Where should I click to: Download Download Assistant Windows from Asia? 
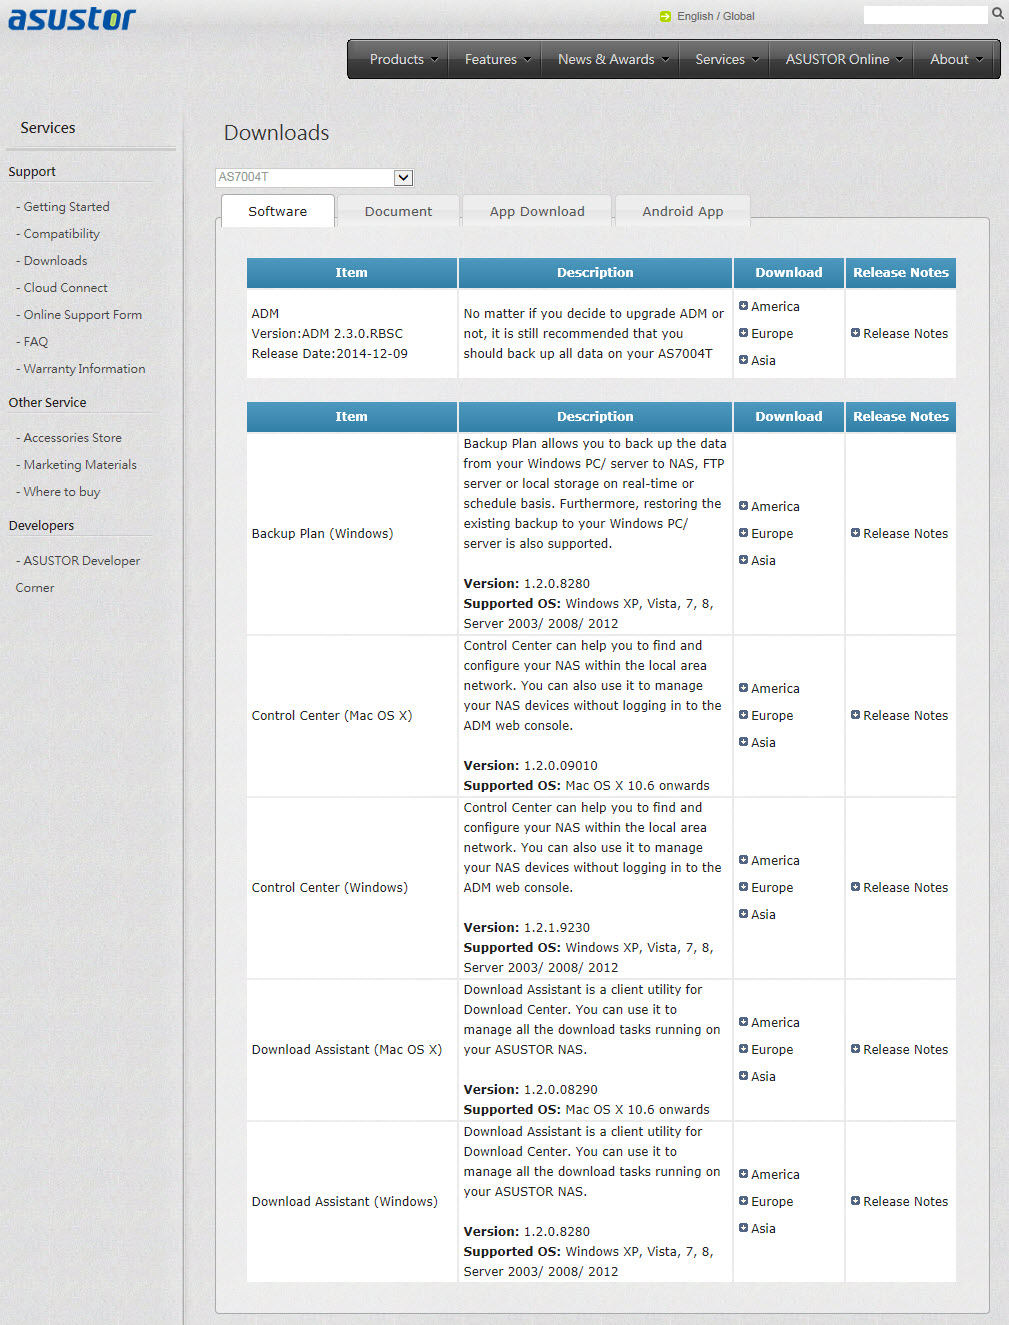(763, 1228)
